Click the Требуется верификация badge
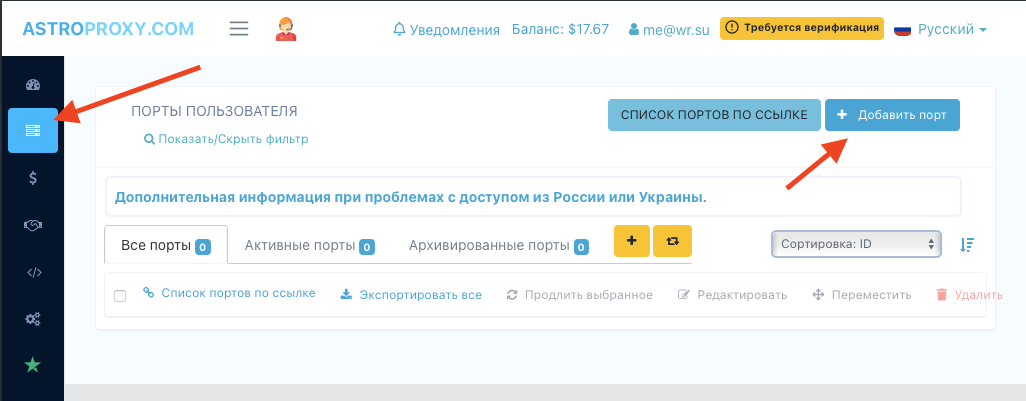The height and width of the screenshot is (401, 1026). point(802,28)
